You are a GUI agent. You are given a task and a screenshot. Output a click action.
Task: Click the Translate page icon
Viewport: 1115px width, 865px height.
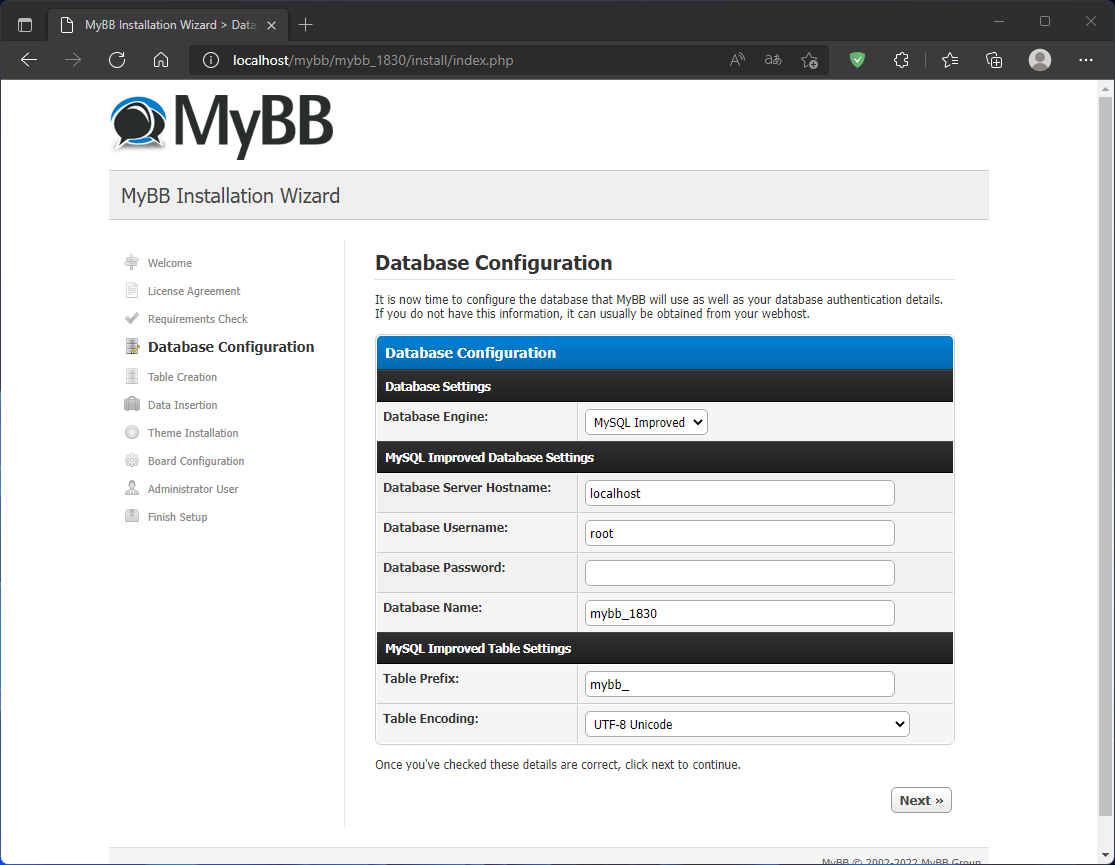pyautogui.click(x=773, y=60)
